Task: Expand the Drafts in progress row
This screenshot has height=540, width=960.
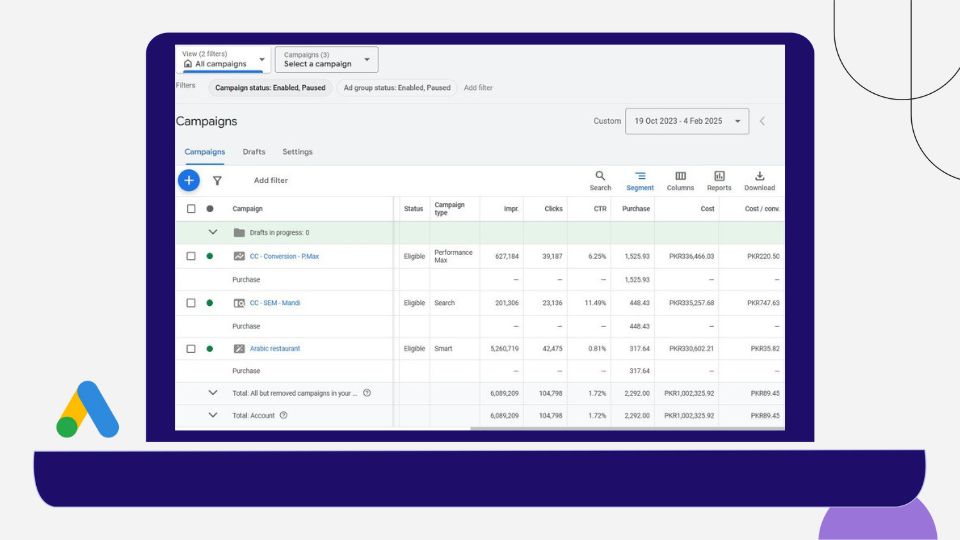Action: point(212,232)
